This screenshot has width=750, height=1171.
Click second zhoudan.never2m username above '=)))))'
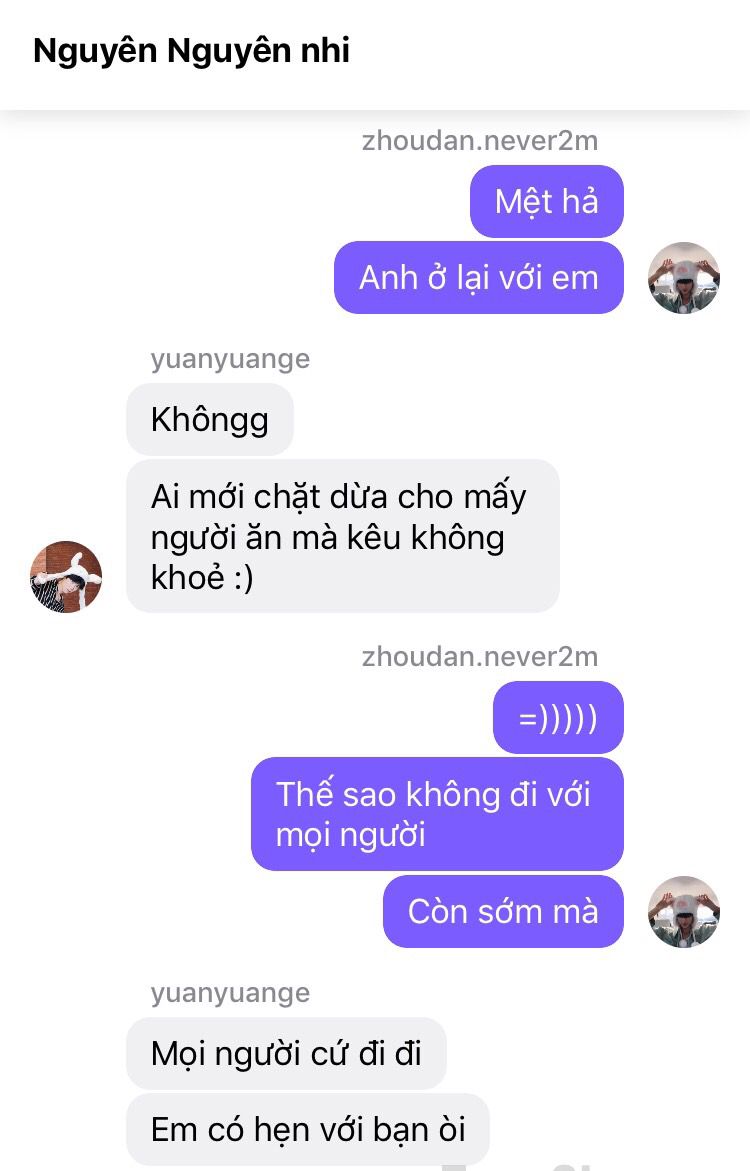coord(480,656)
